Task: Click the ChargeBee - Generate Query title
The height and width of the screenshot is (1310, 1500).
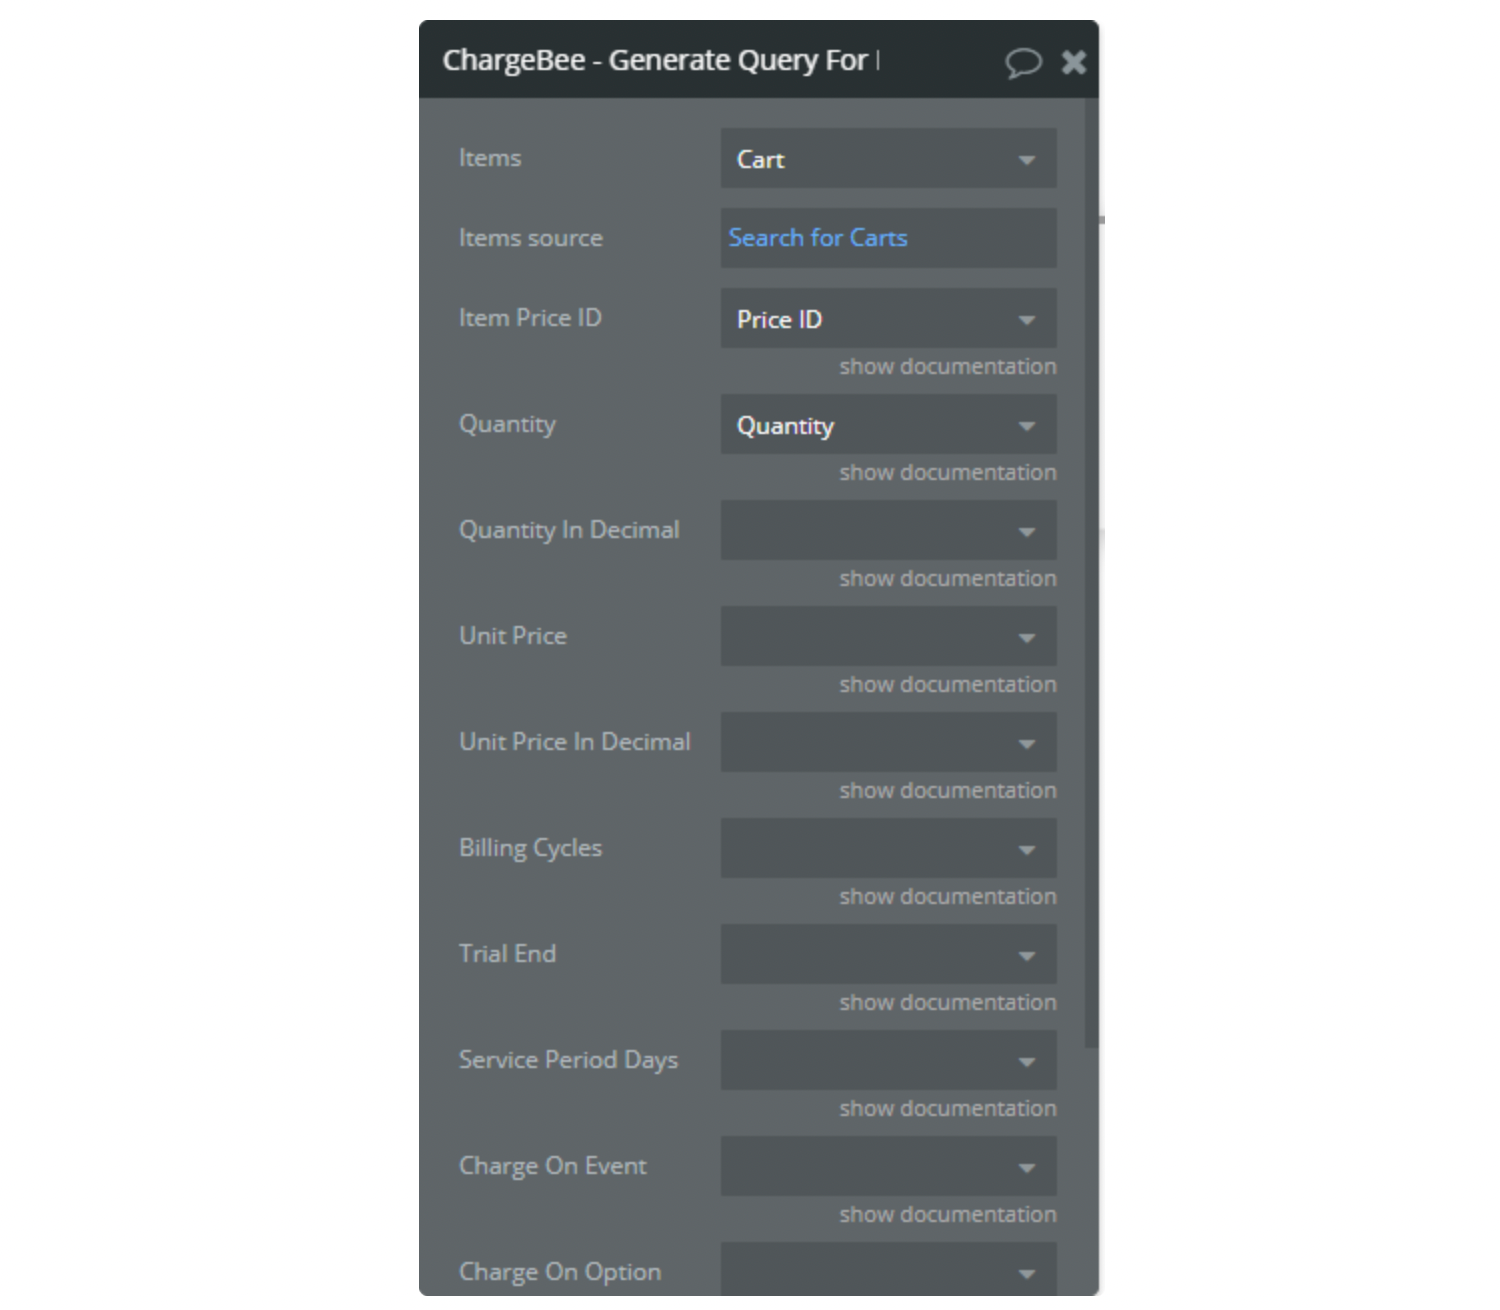Action: point(660,61)
